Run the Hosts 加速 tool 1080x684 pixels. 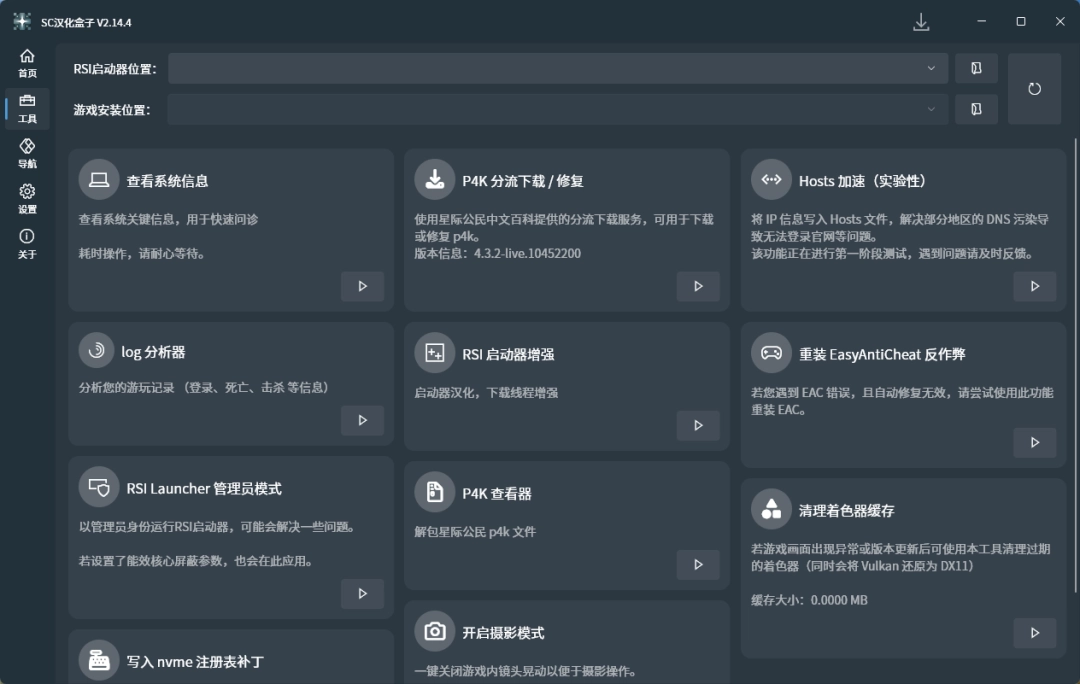click(1035, 285)
